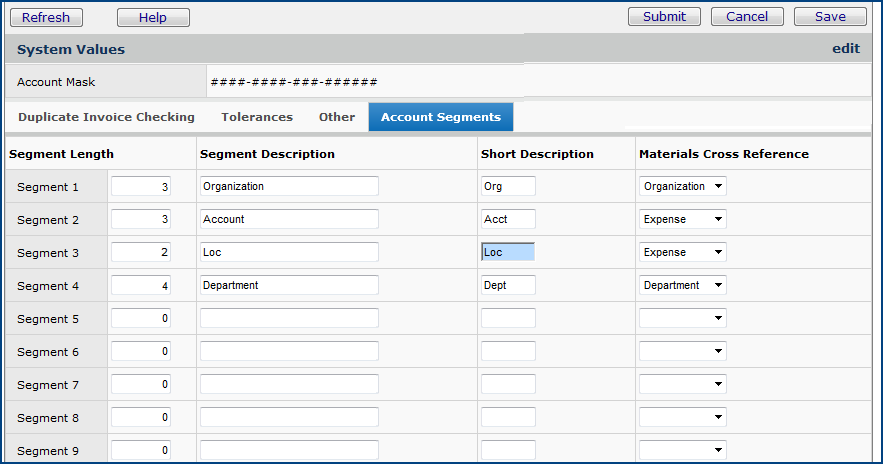
Task: Open the Help page
Action: (x=153, y=17)
